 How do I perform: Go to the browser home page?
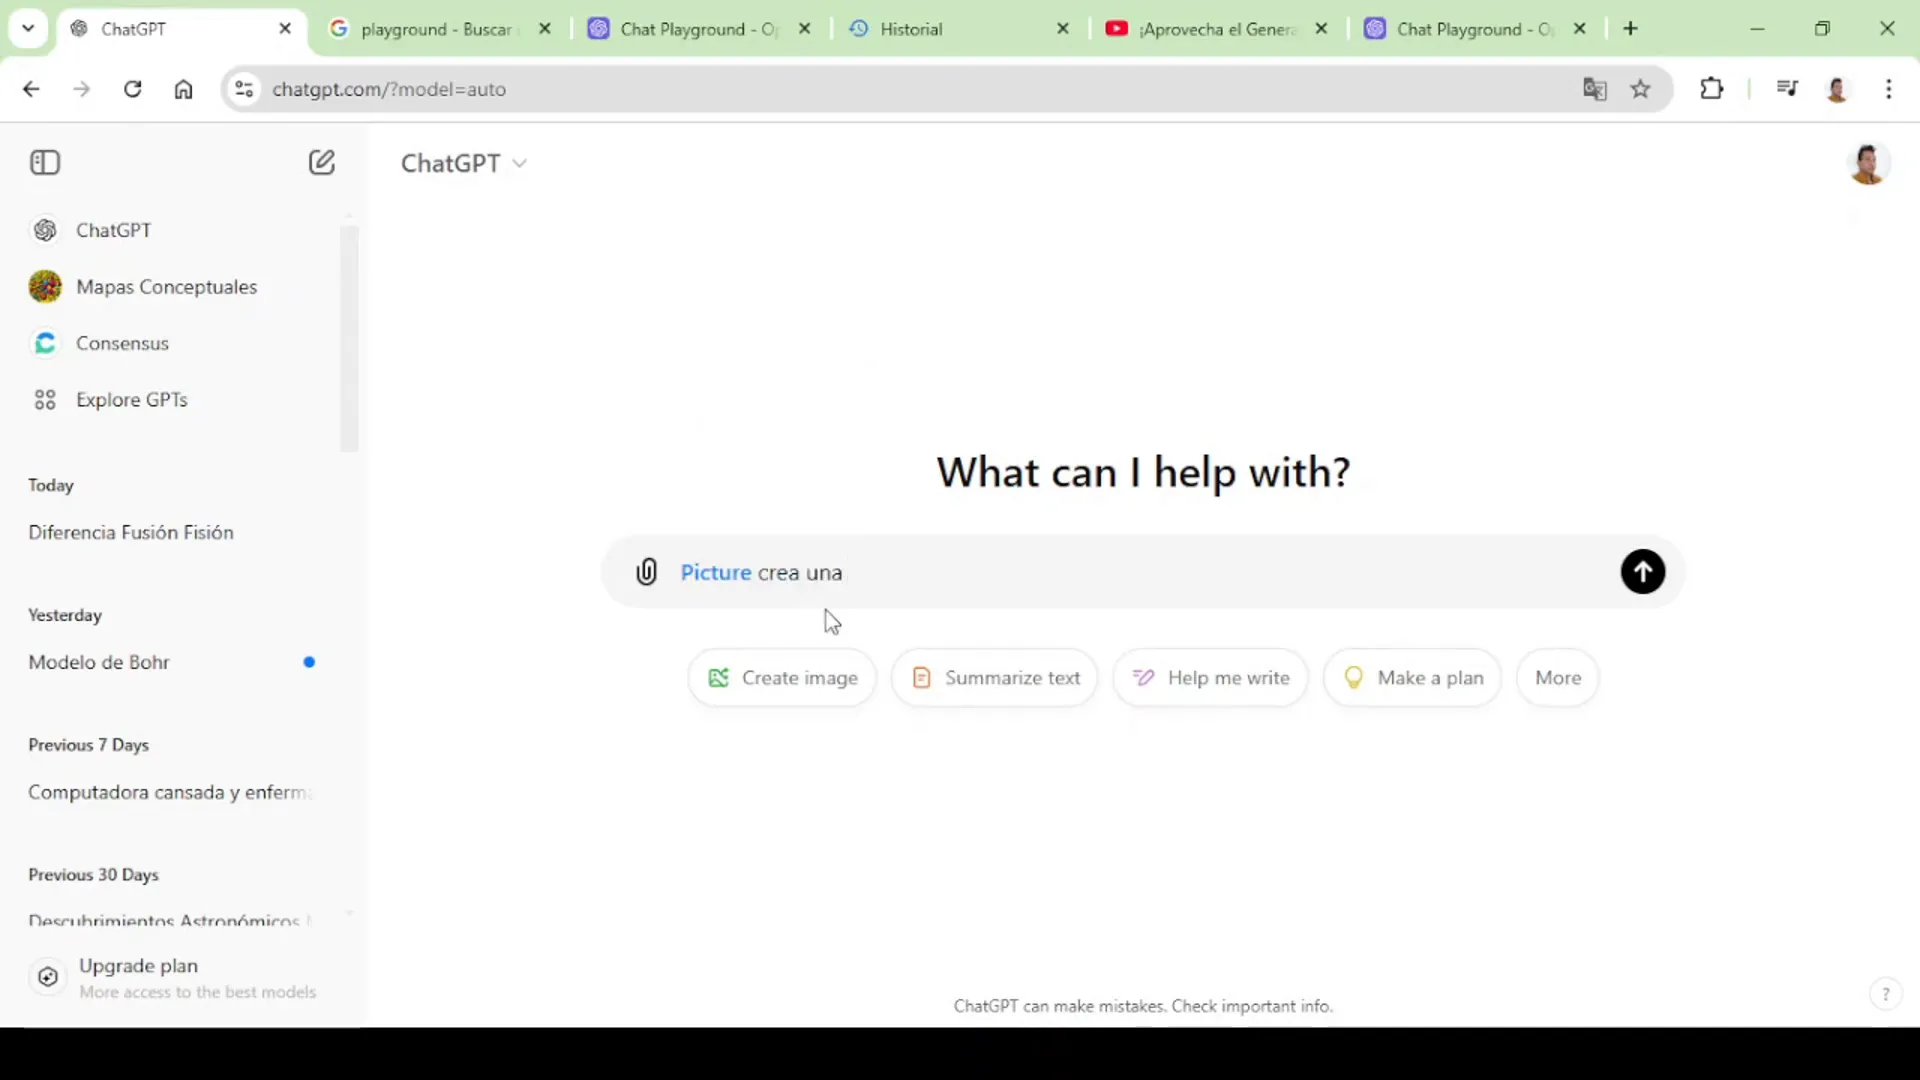(x=183, y=89)
